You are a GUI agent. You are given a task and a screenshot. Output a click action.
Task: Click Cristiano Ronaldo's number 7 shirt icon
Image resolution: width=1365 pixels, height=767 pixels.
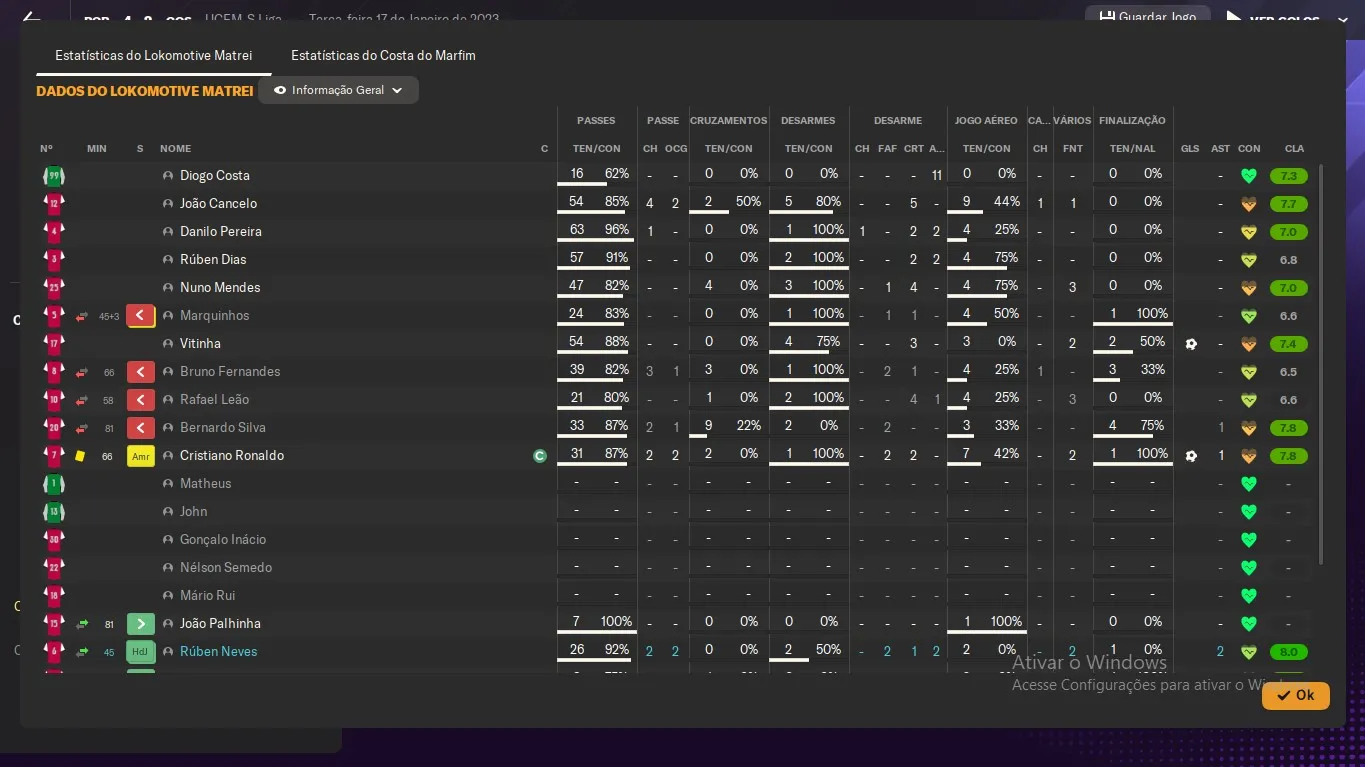[x=54, y=456]
